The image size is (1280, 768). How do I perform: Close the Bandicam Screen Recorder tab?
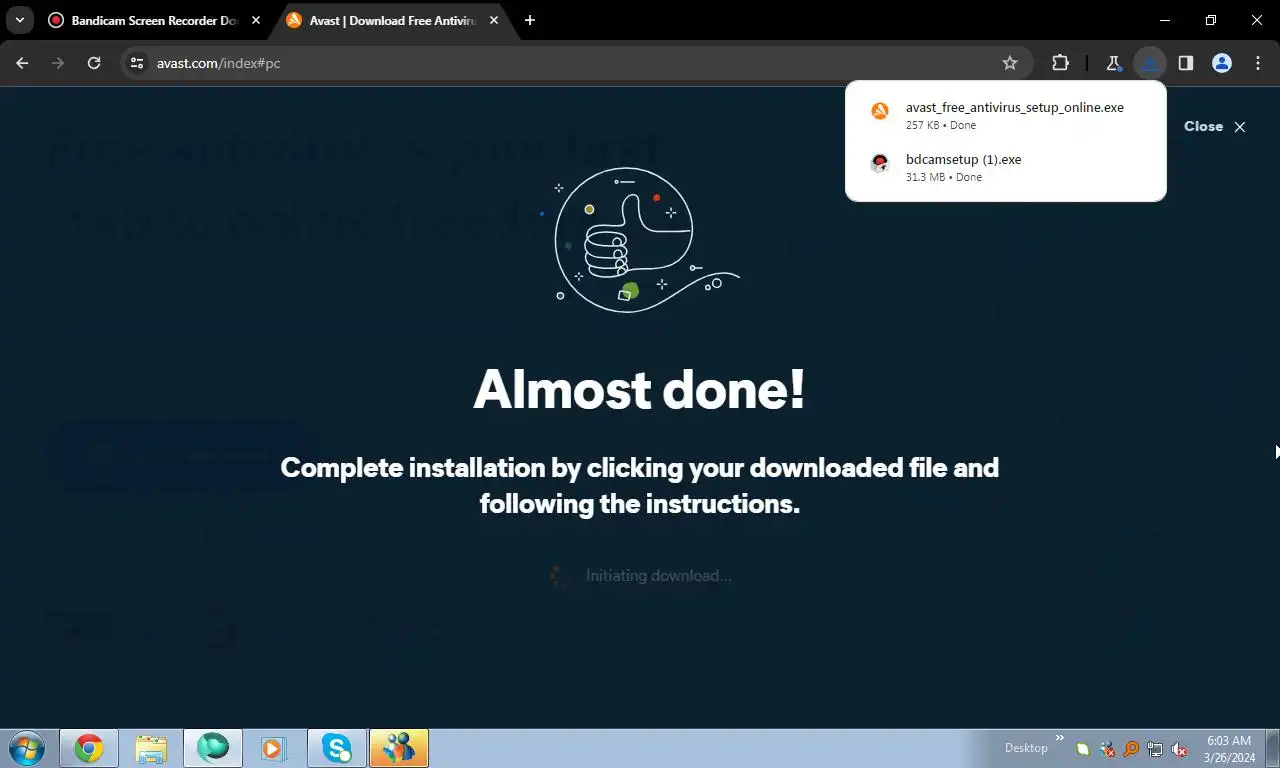coord(256,20)
